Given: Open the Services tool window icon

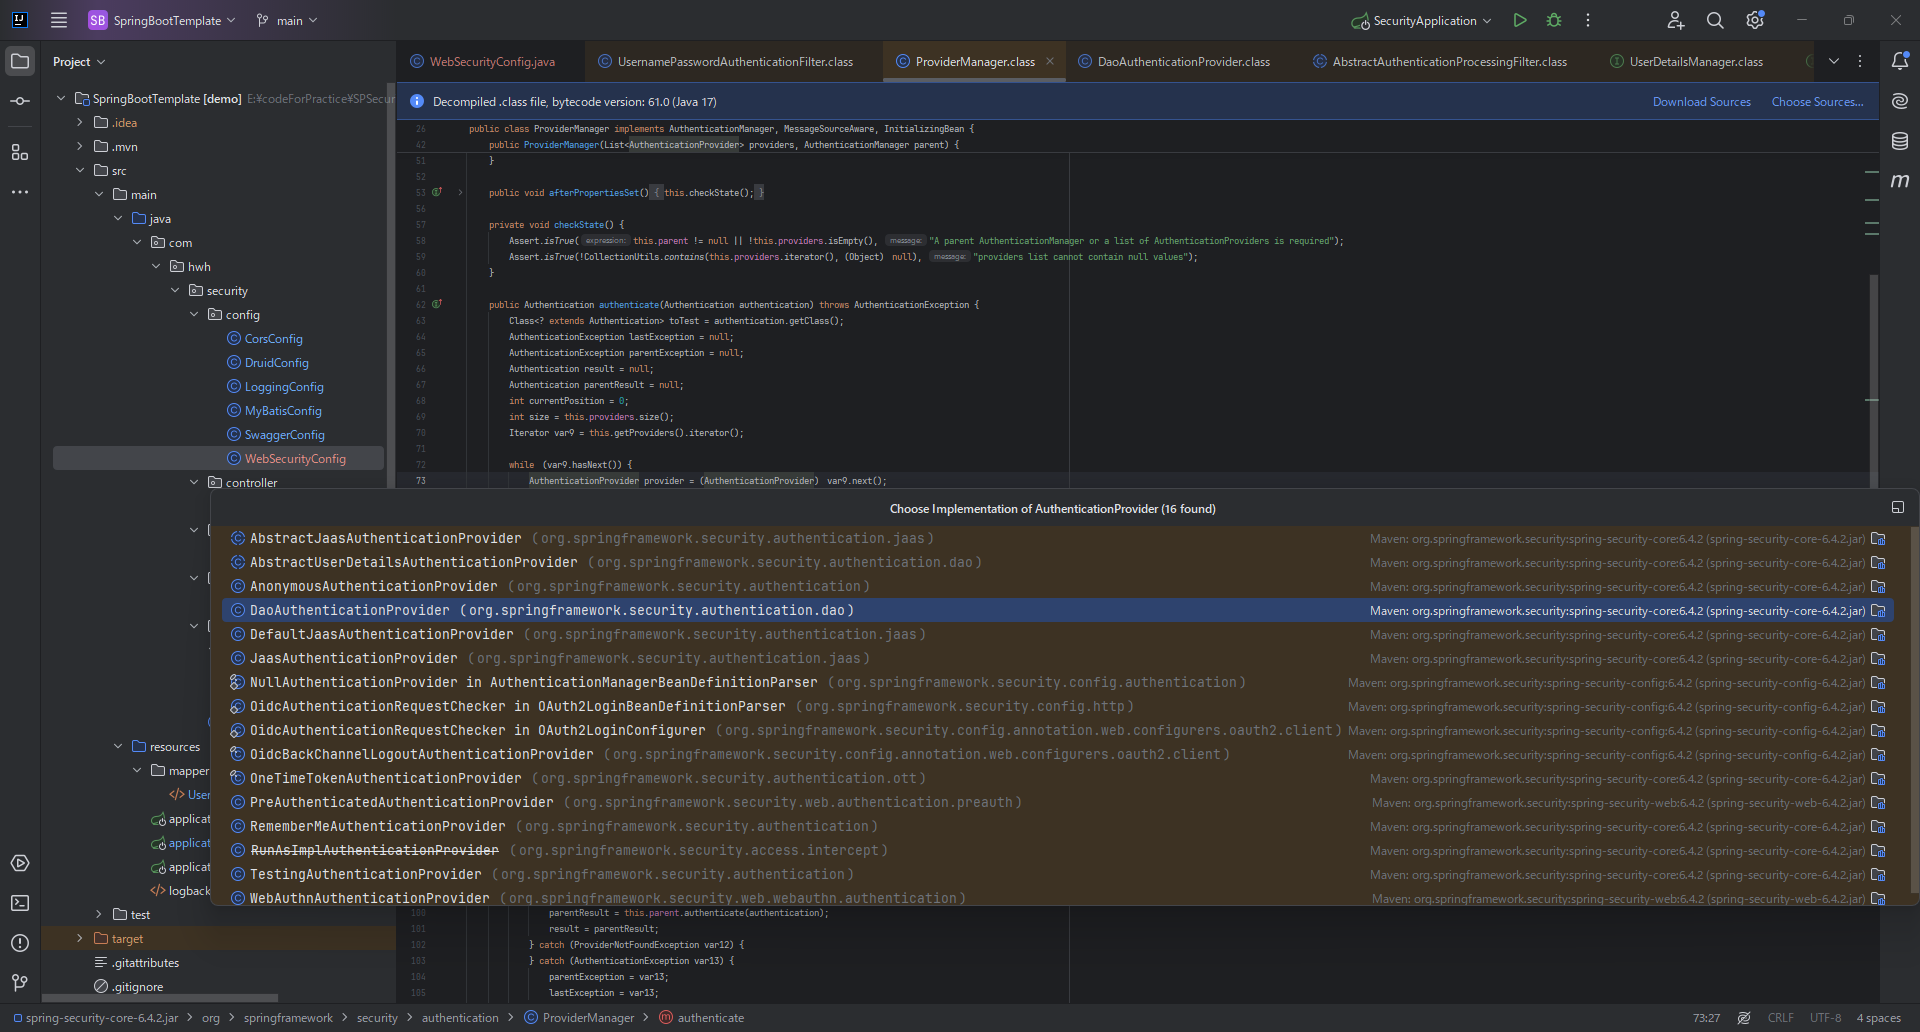Looking at the screenshot, I should tap(20, 863).
